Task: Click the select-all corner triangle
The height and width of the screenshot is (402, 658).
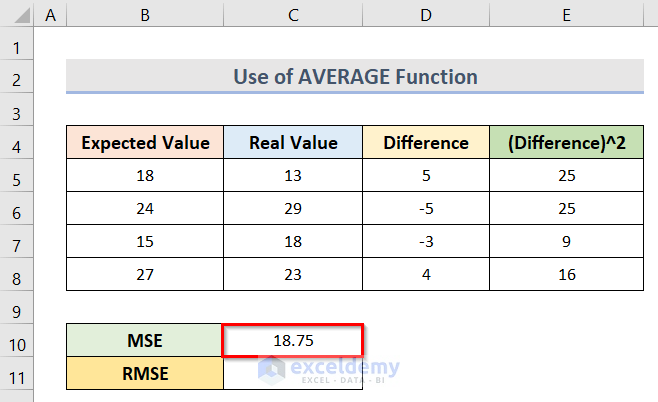Action: [17, 14]
